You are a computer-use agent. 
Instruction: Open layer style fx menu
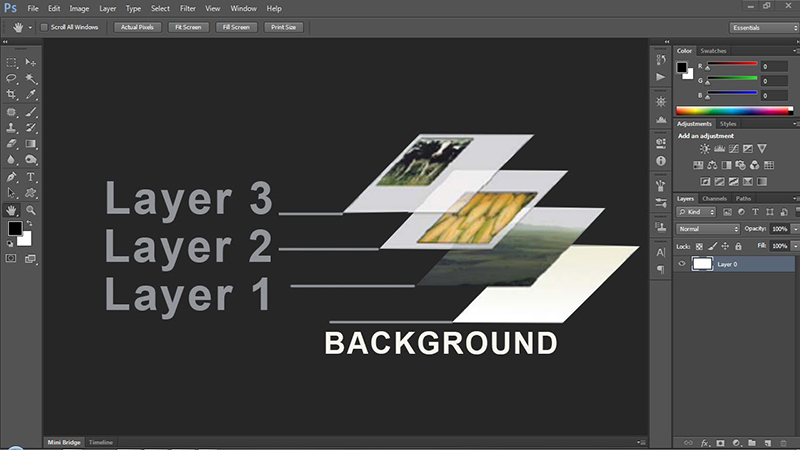[x=705, y=443]
